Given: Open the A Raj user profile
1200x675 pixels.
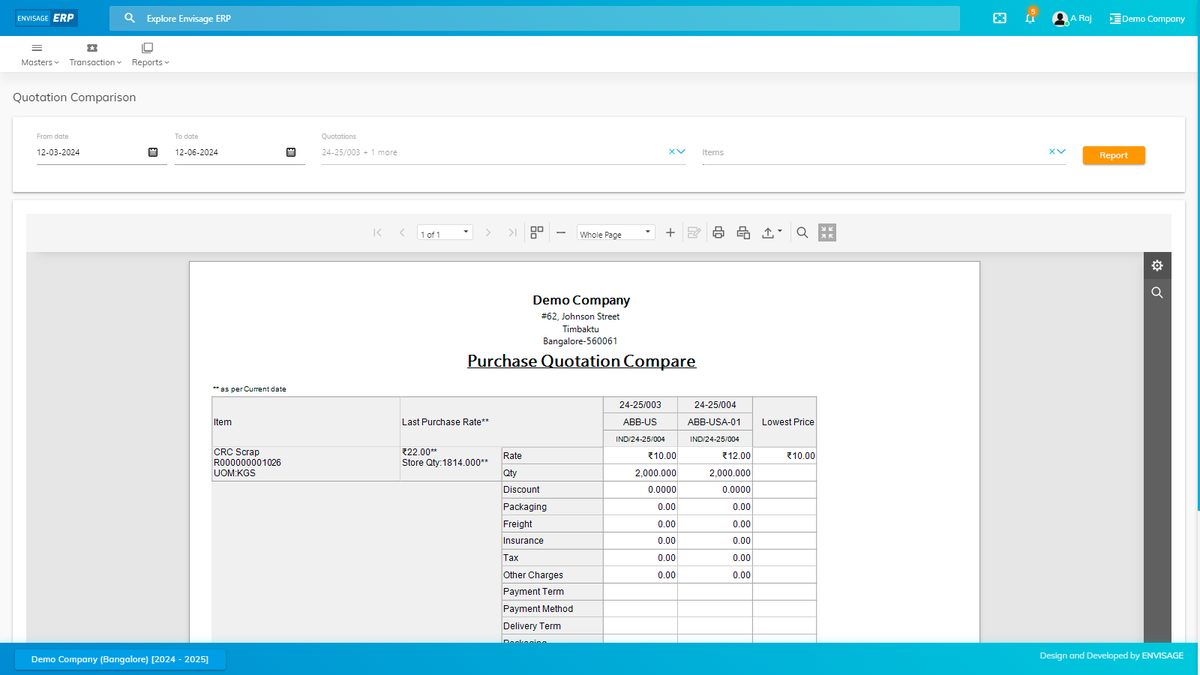Looking at the screenshot, I should point(1071,18).
